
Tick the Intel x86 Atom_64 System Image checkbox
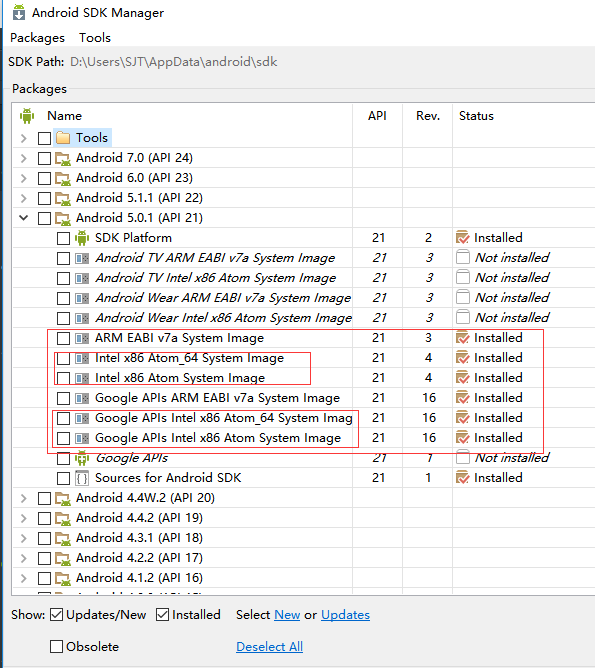click(x=63, y=358)
